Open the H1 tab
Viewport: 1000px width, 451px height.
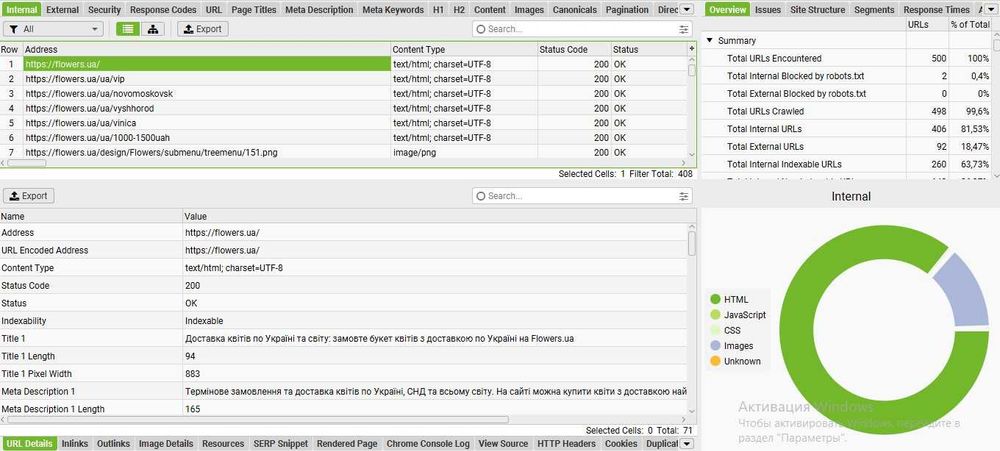tap(438, 10)
